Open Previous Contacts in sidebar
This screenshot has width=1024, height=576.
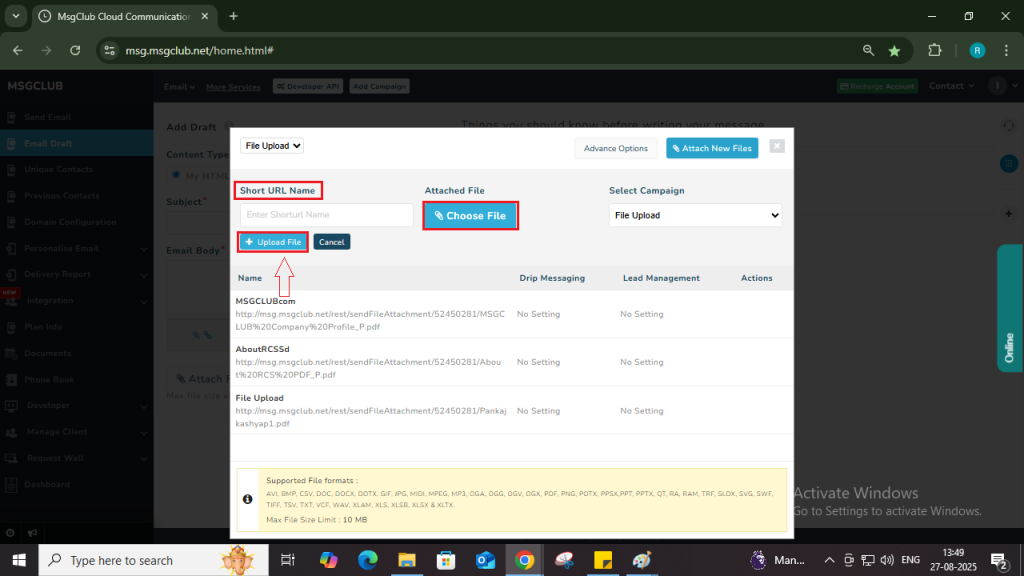(61, 195)
